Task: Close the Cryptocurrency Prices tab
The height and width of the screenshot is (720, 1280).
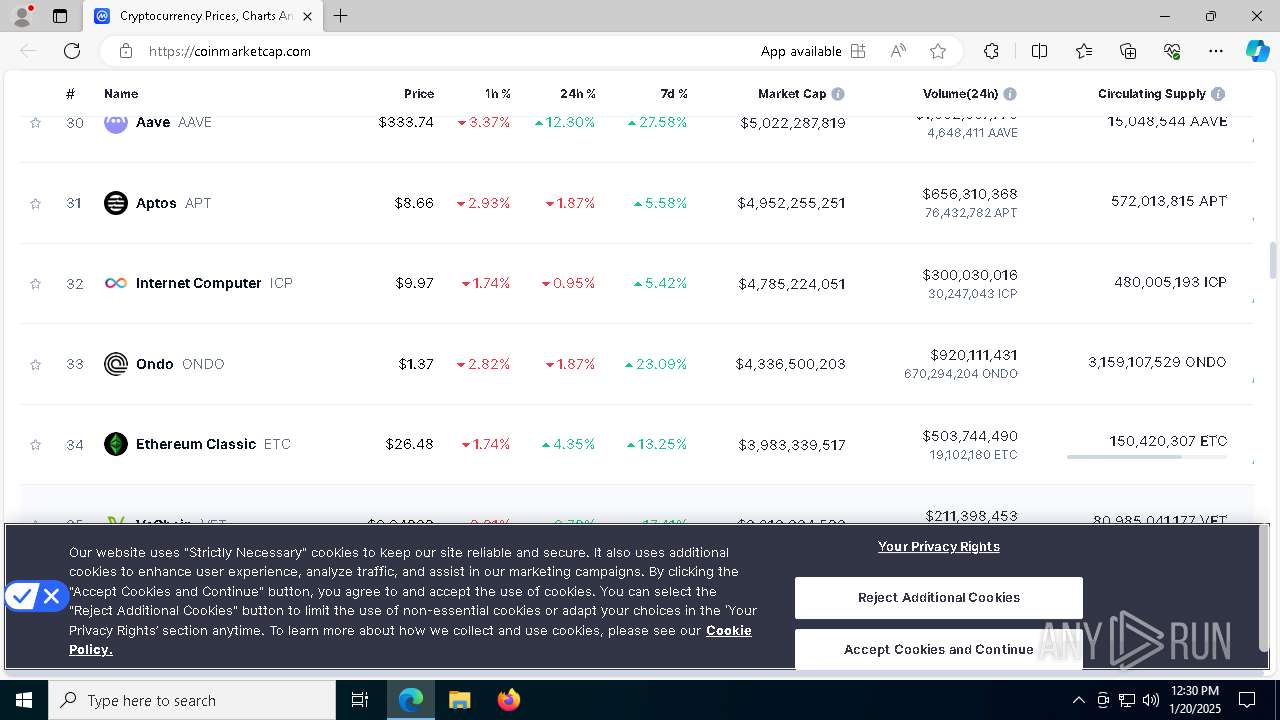Action: point(307,16)
